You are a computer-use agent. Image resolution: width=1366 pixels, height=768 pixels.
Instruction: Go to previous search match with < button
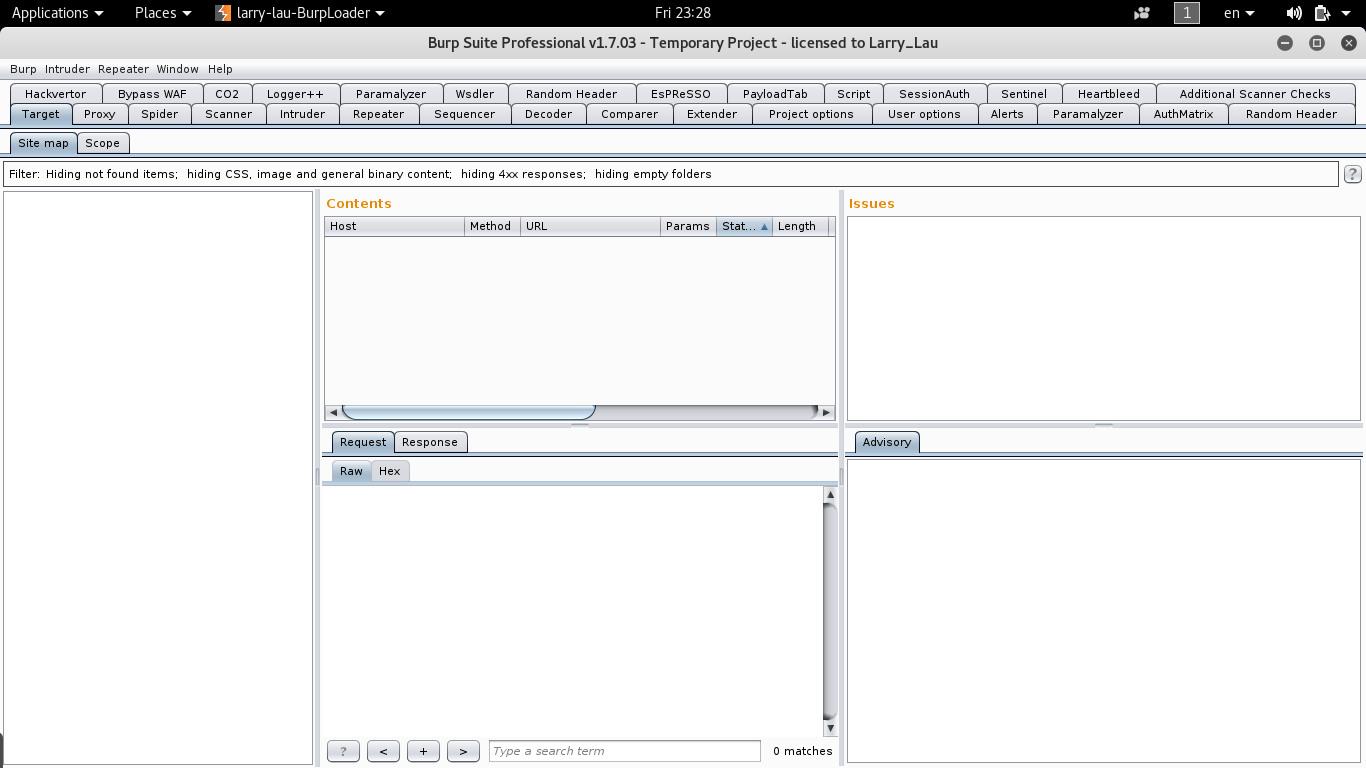click(x=383, y=751)
